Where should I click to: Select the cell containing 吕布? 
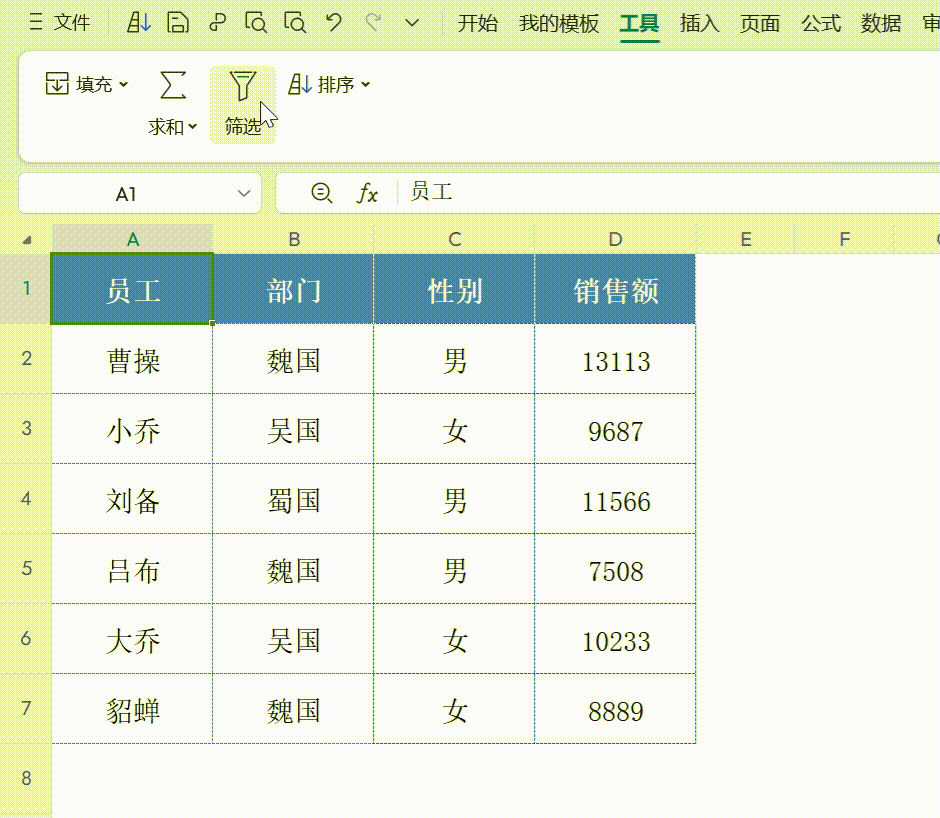point(132,569)
